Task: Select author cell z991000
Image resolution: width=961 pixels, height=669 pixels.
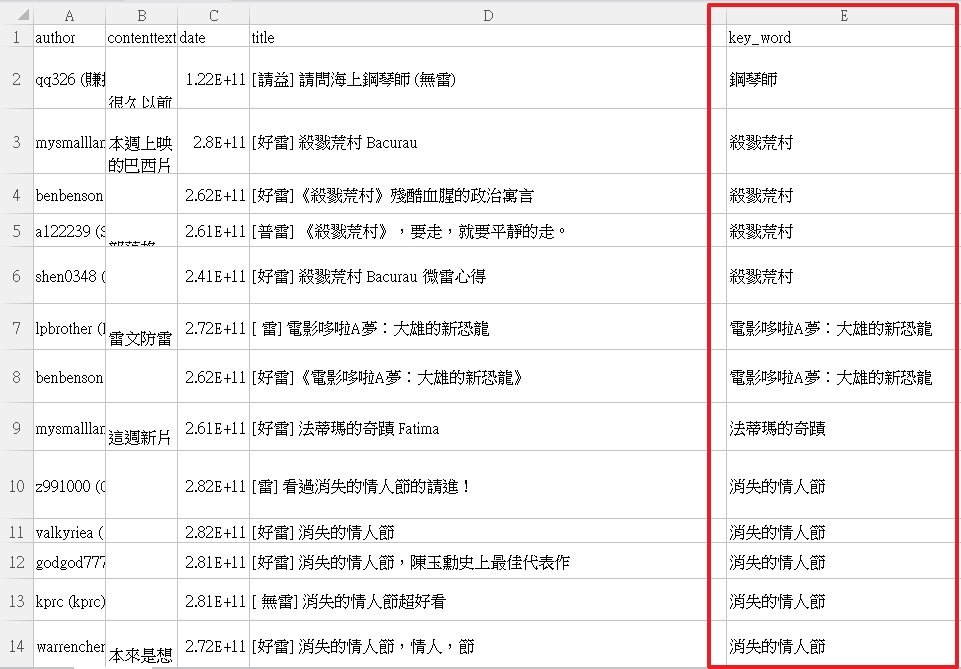Action: coord(69,486)
